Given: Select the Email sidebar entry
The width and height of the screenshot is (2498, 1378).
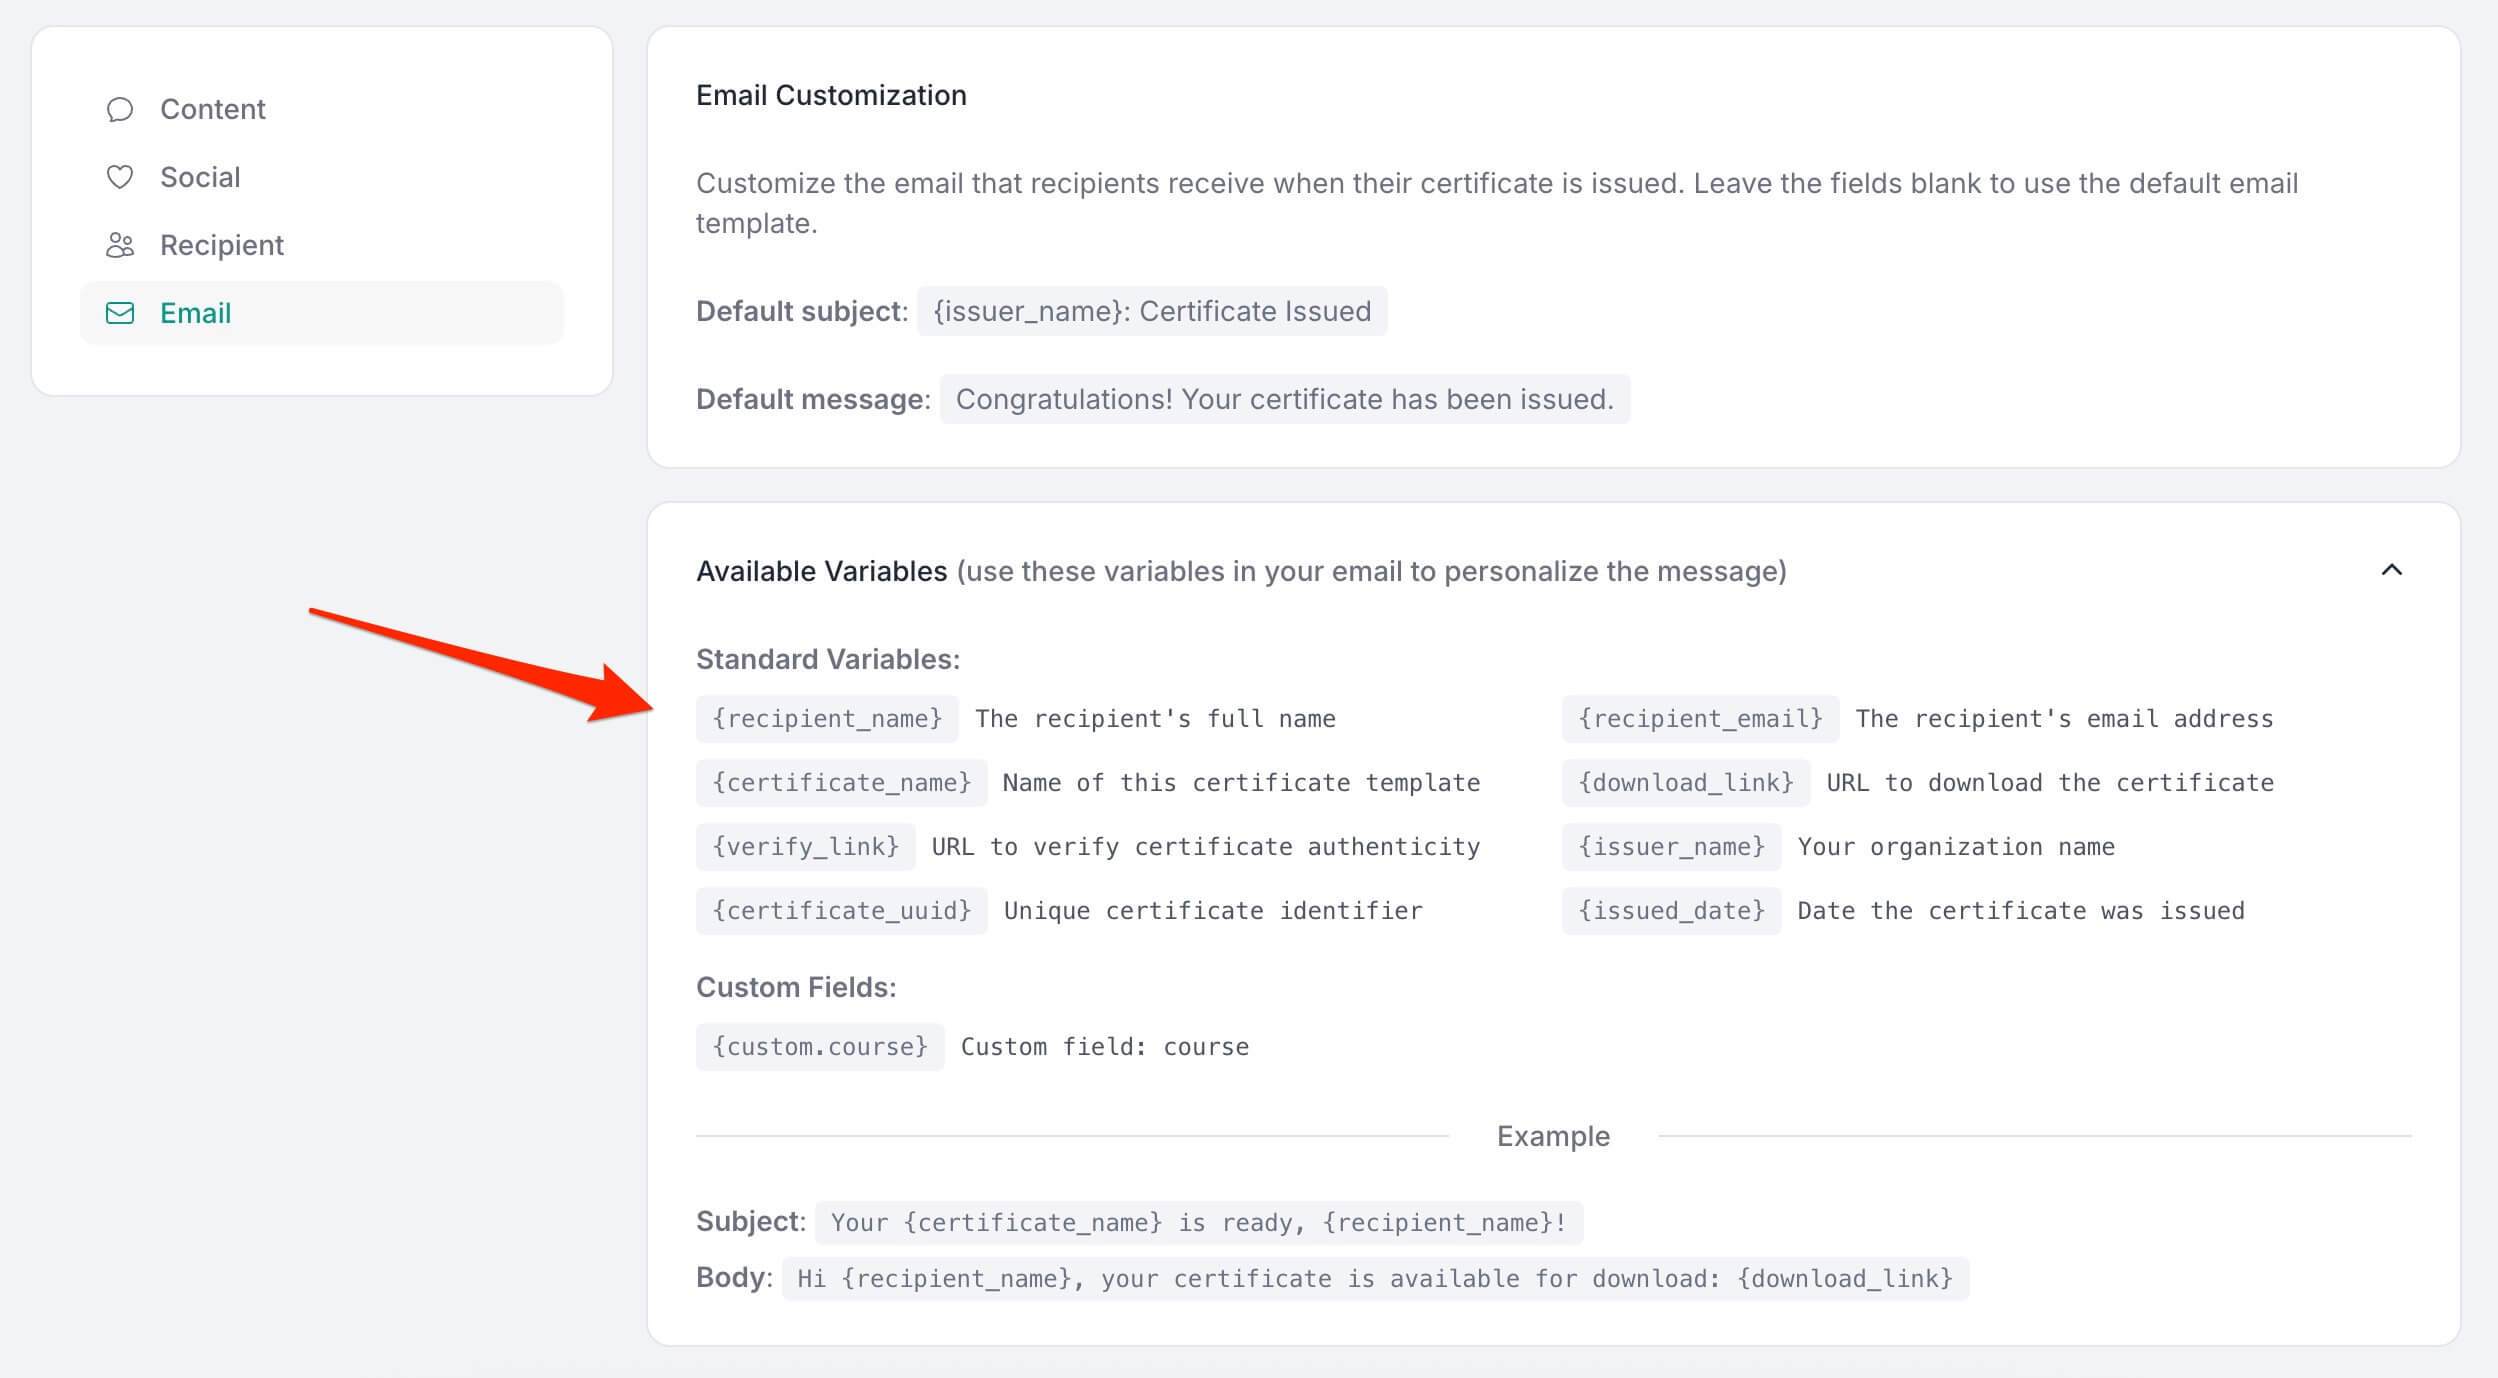Looking at the screenshot, I should 195,313.
